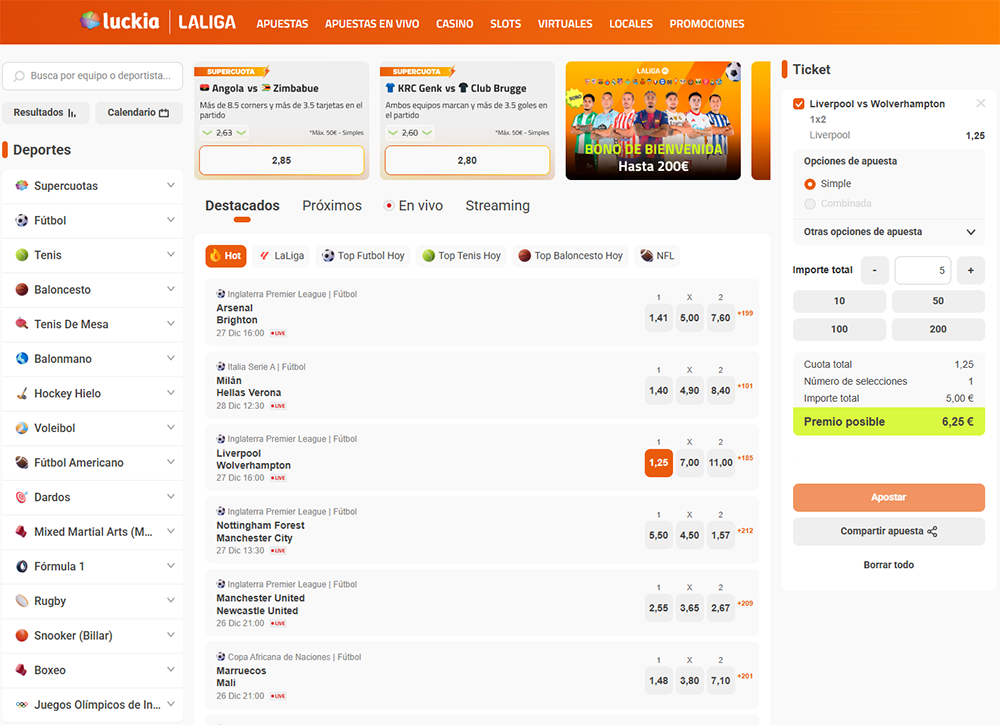Screen dimensions: 1000x725
Task: Switch to the Próximos tab
Action: tap(332, 205)
